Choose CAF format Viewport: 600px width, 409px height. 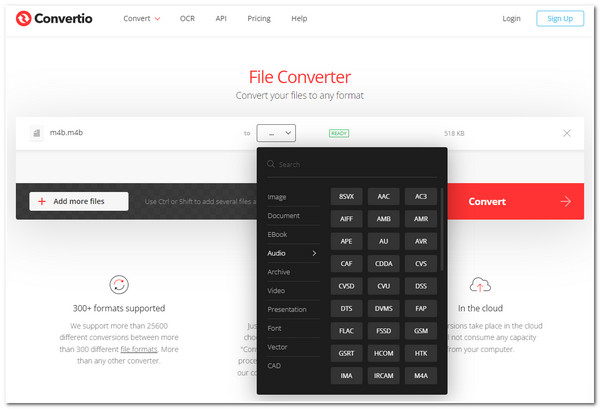pyautogui.click(x=346, y=264)
